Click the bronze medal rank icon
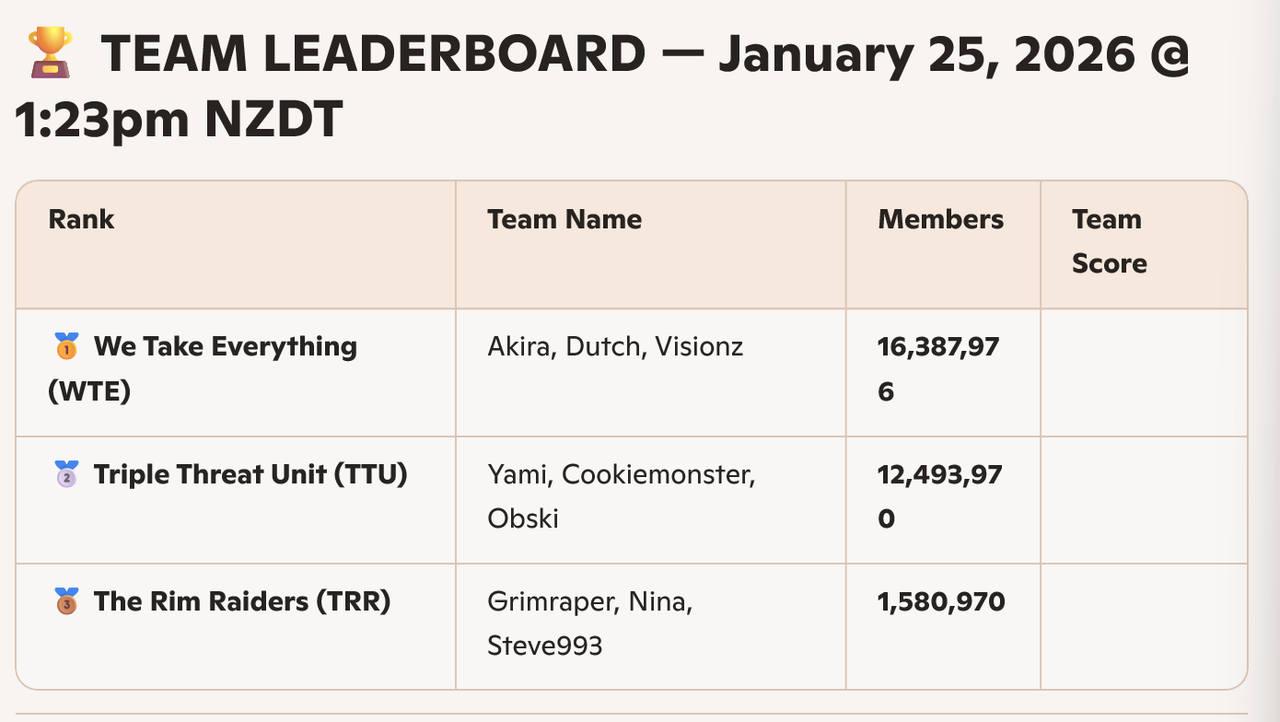Screen dimensions: 1280x722 (65, 602)
